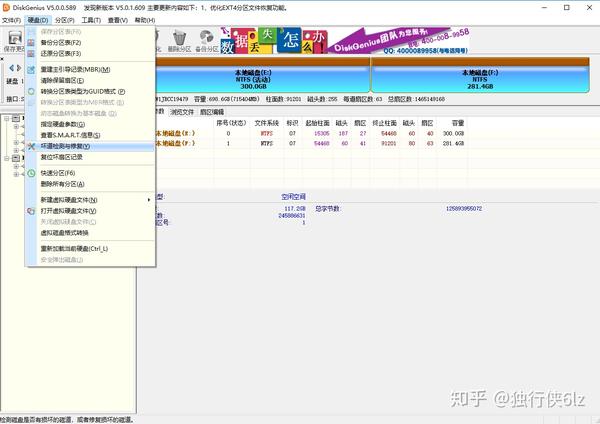Open the 分区(P) menu
The height and width of the screenshot is (424, 600).
pyautogui.click(x=65, y=20)
